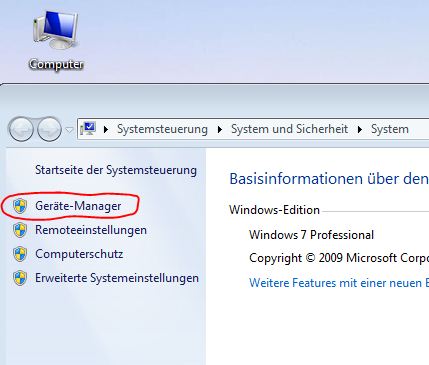Screen dimensions: 429x365
Task: Expand the arrow before System breadcrumb
Action: pos(359,129)
